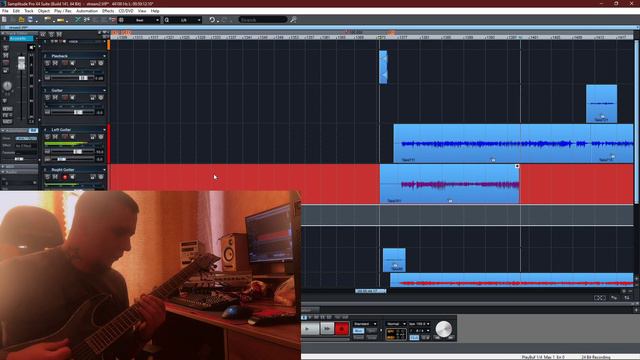Screen dimensions: 640x360
Task: Select the Bright Guitar audio clip
Action: coord(449,184)
